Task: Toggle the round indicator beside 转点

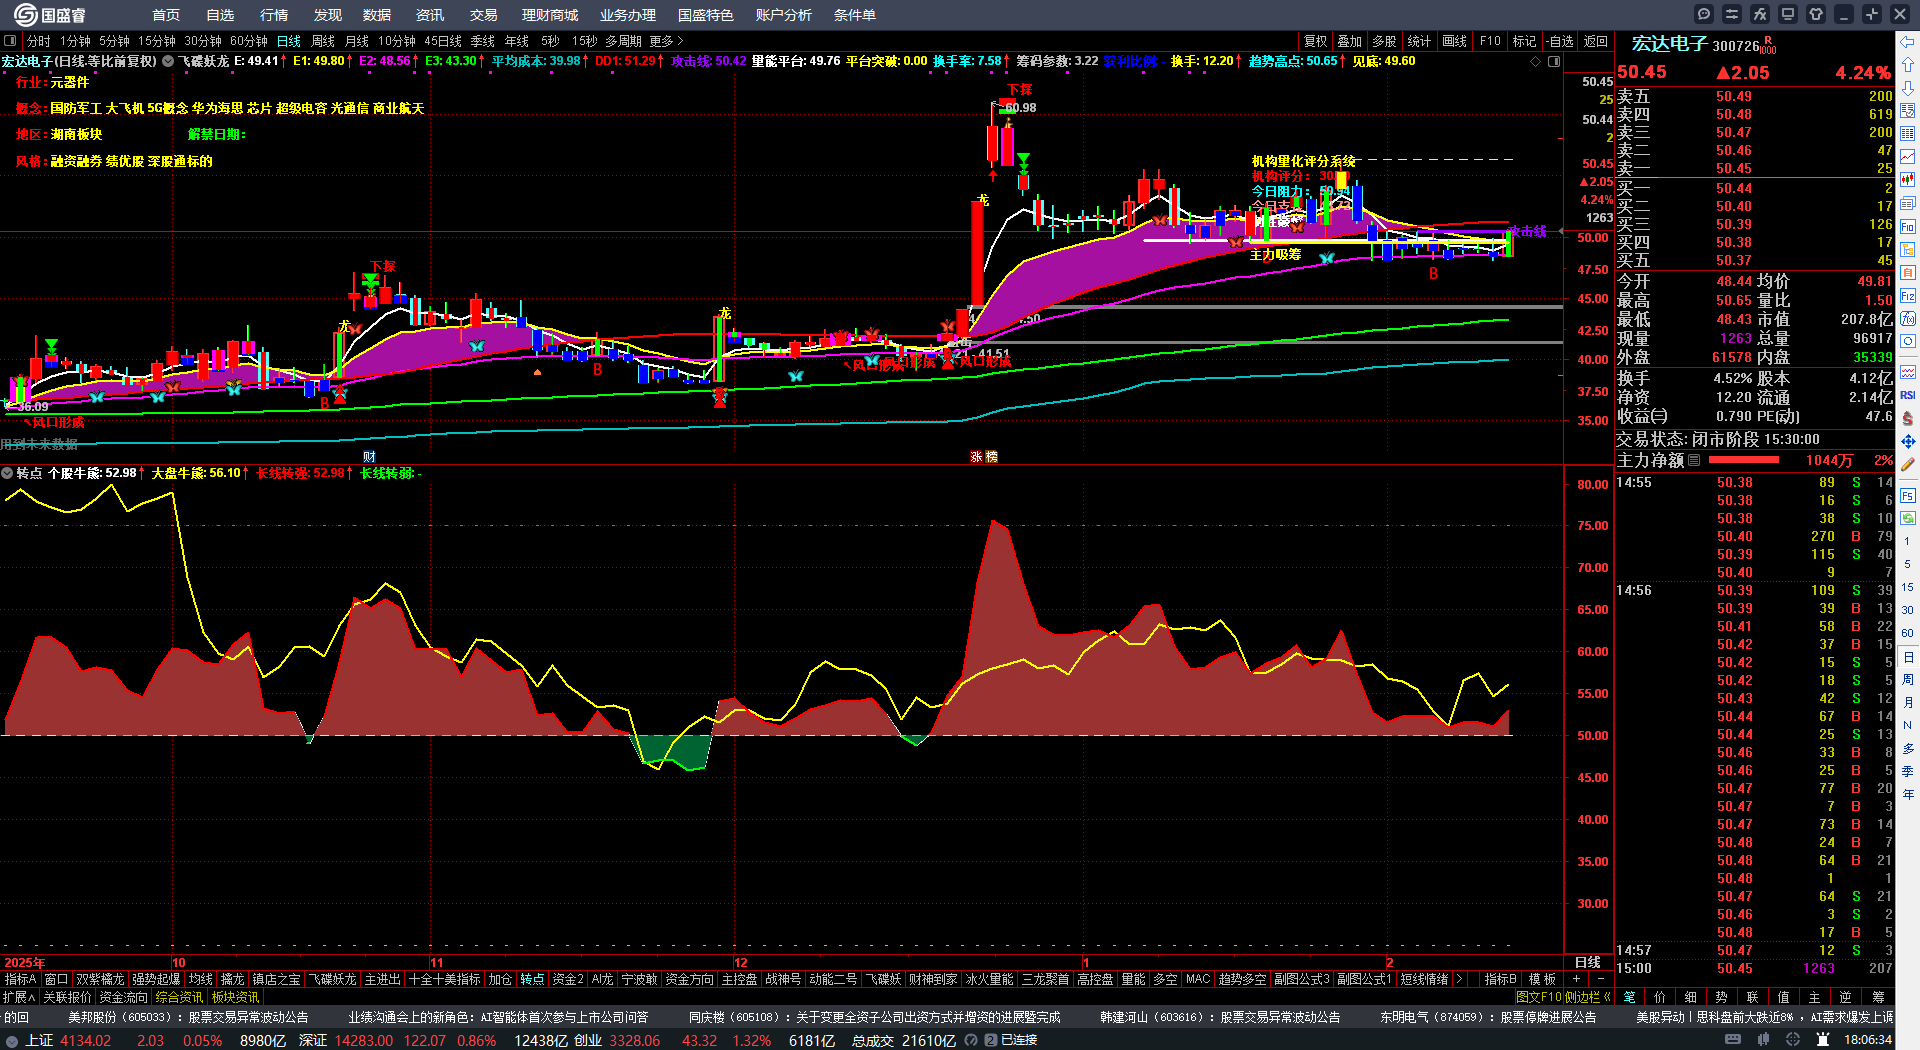Action: tap(7, 473)
